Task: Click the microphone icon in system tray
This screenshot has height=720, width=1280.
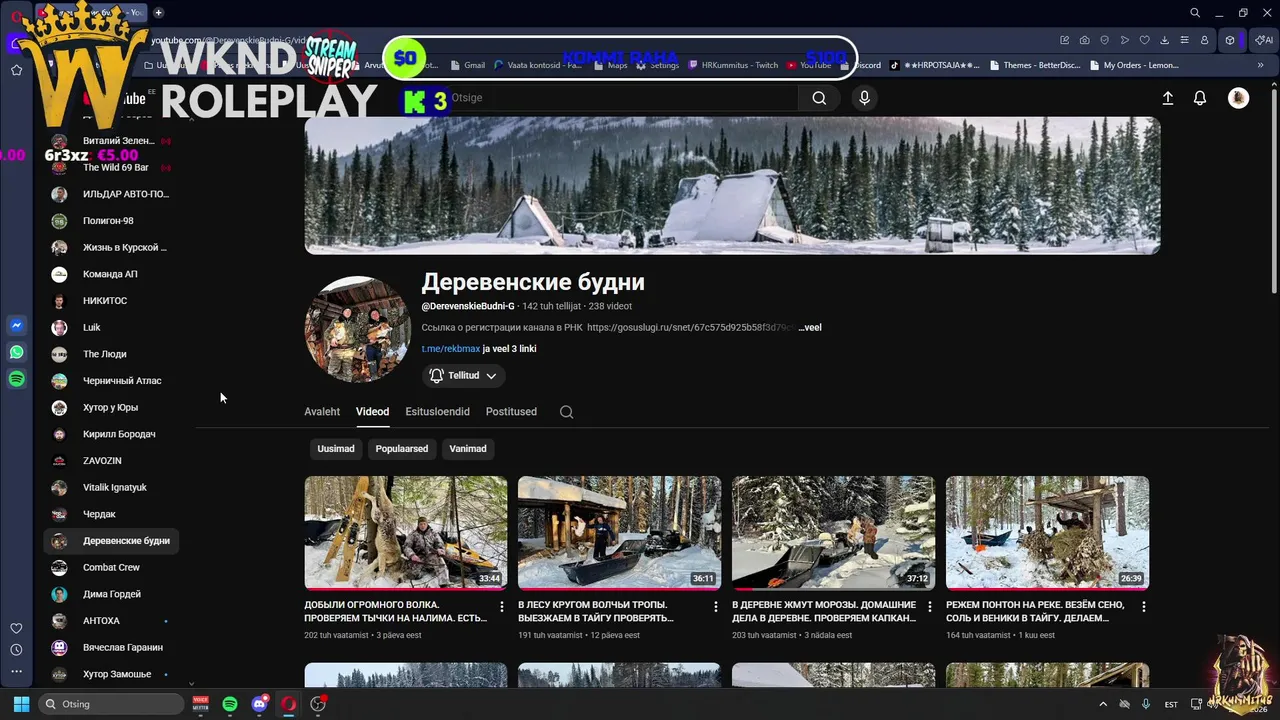Action: pyautogui.click(x=1146, y=704)
